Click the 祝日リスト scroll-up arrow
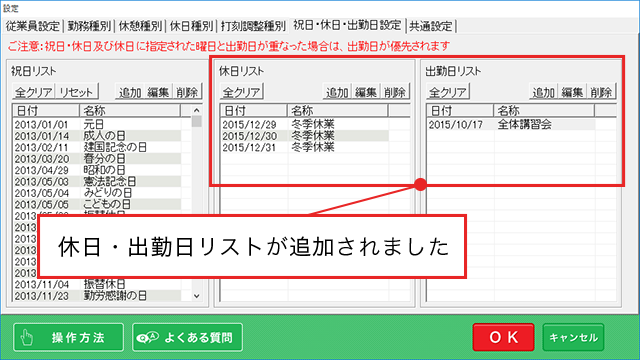The image size is (640, 360). 197,110
